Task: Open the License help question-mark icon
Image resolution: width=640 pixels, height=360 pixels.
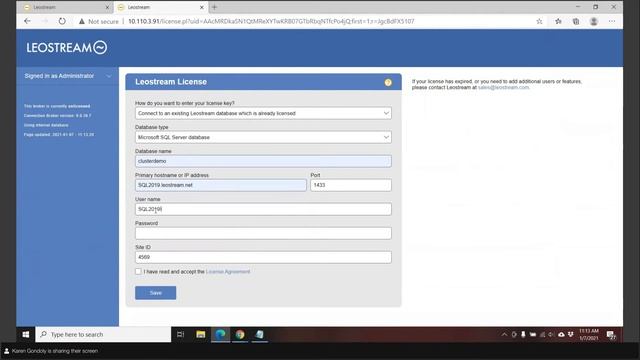Action: click(388, 82)
